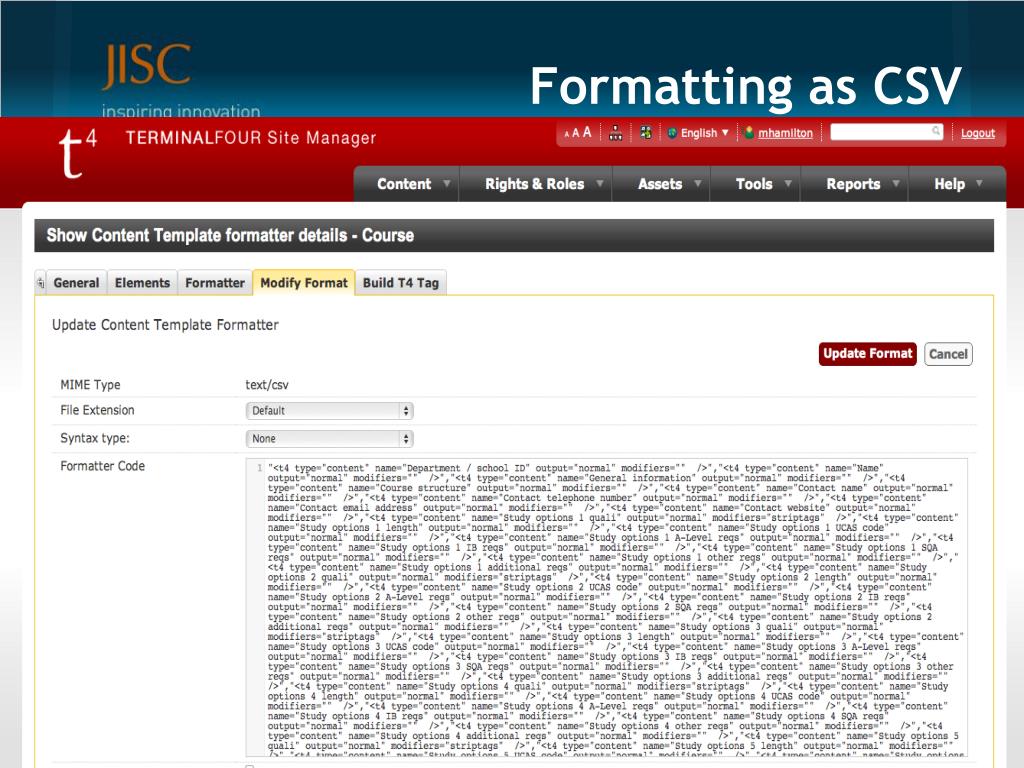Open the mhamilton user link
The height and width of the screenshot is (768, 1024).
(x=785, y=133)
